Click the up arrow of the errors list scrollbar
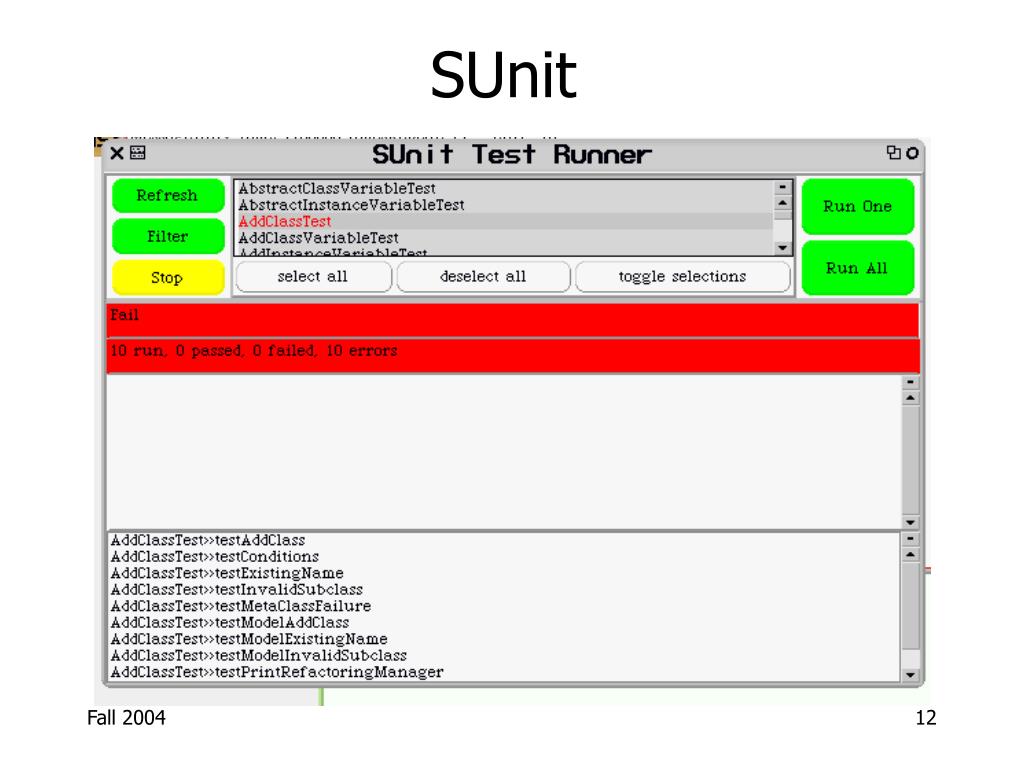1024x768 pixels. tap(910, 554)
